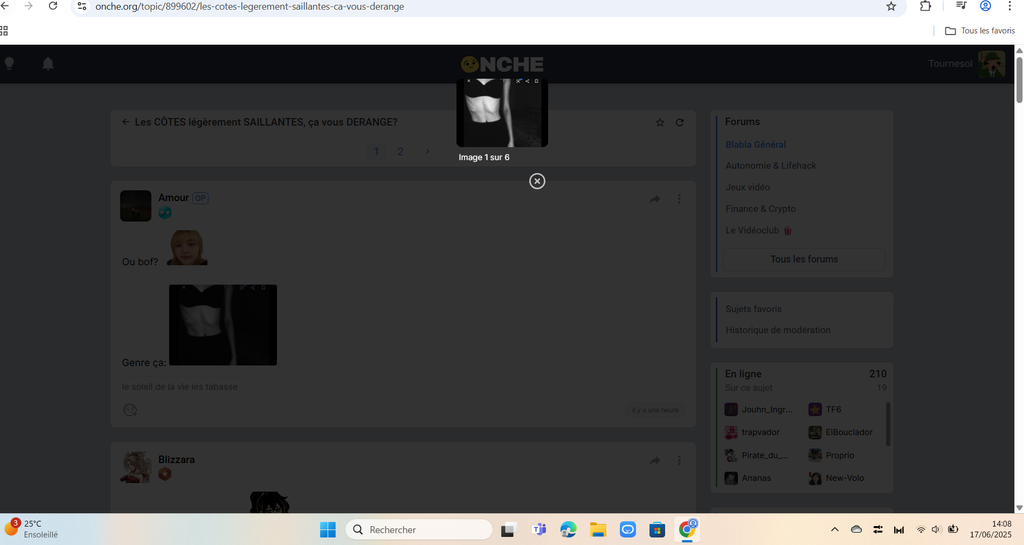Click the ONCHE logo
The width and height of the screenshot is (1024, 545).
pos(502,64)
